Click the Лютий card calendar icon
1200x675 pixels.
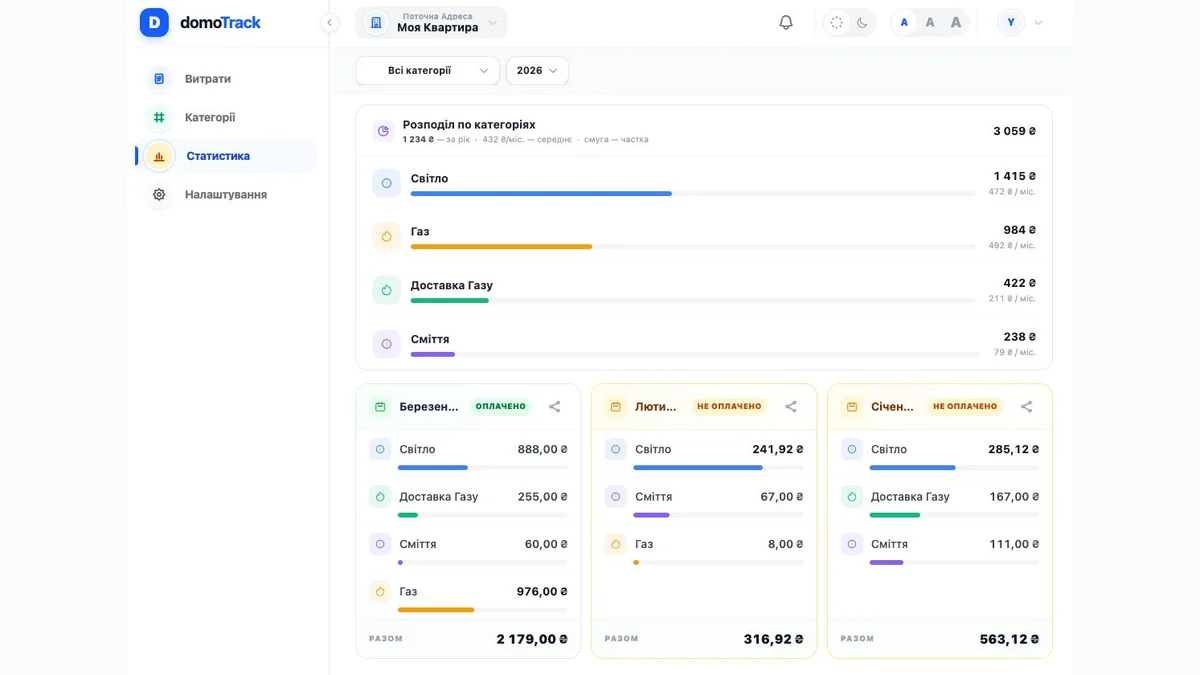(x=616, y=407)
